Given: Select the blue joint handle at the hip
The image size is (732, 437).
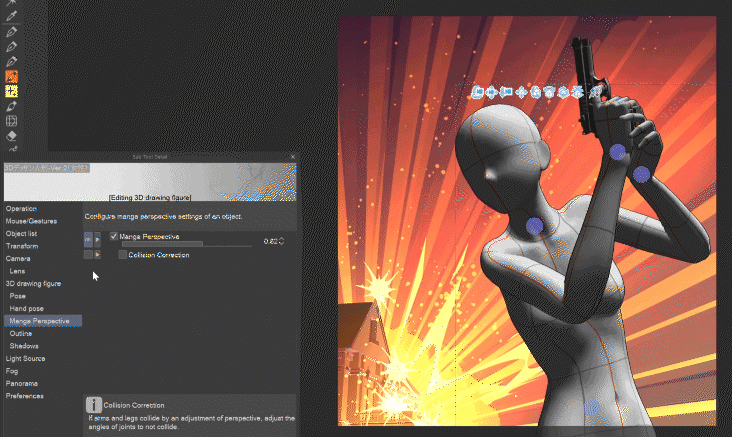Looking at the screenshot, I should coord(591,408).
